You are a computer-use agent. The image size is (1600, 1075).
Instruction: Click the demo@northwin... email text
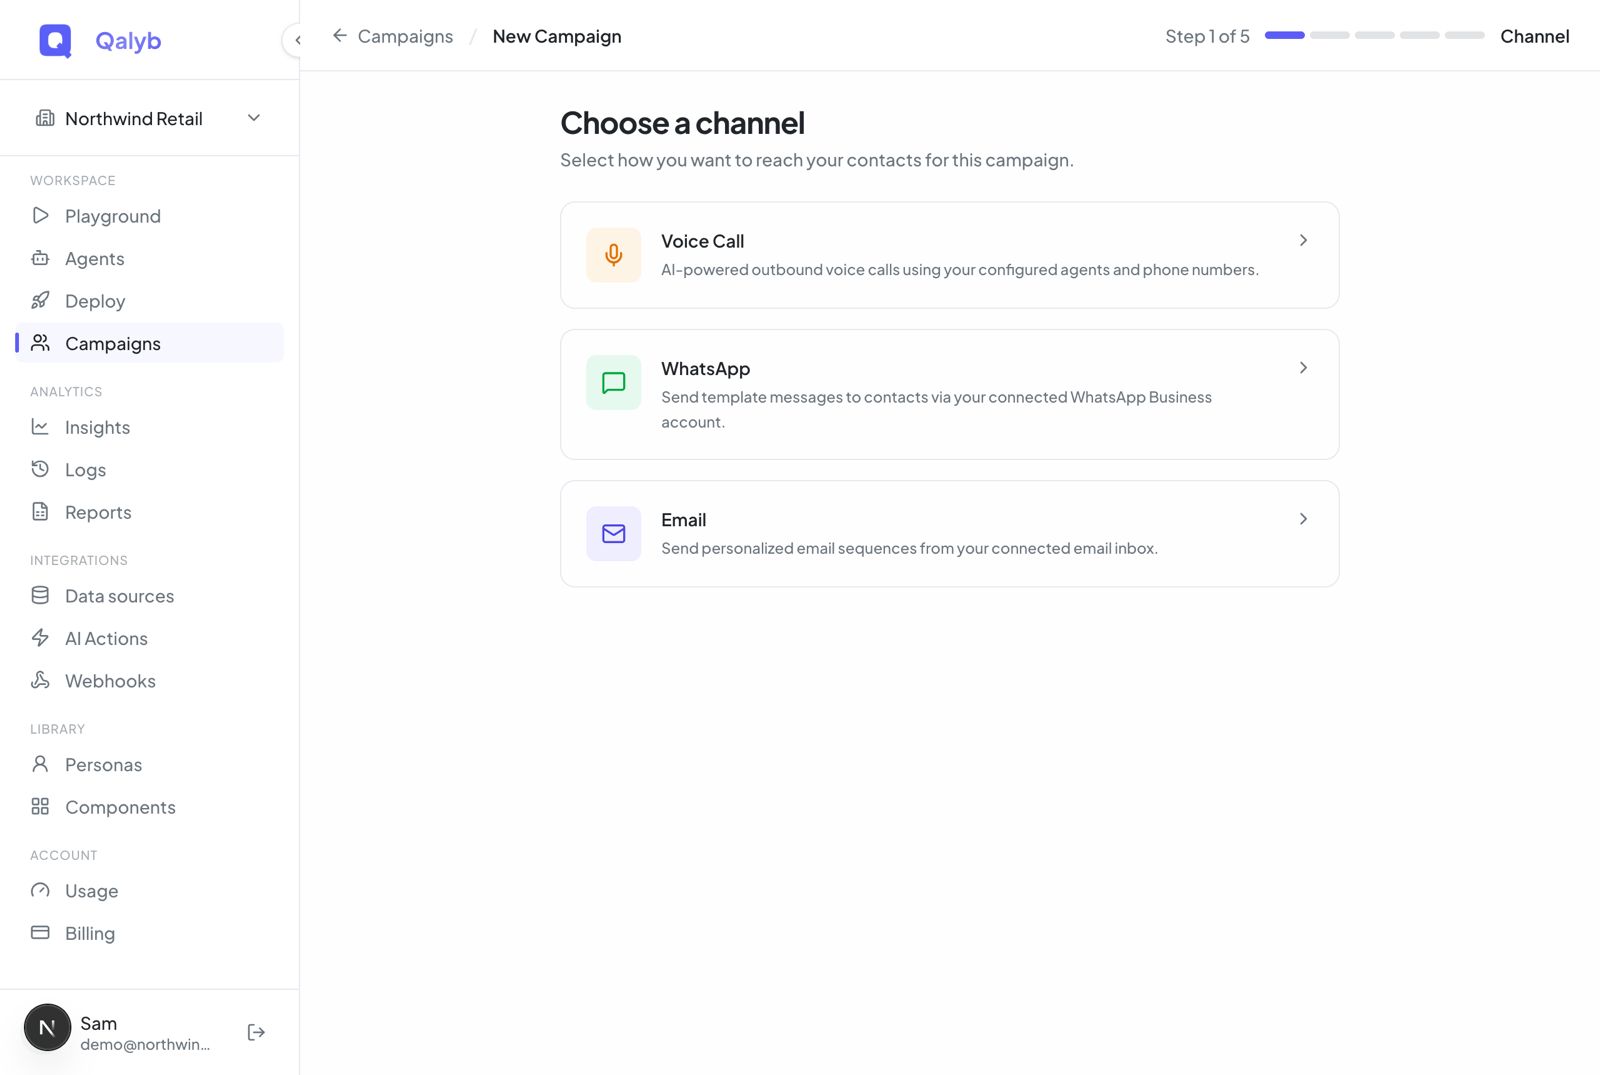145,1044
